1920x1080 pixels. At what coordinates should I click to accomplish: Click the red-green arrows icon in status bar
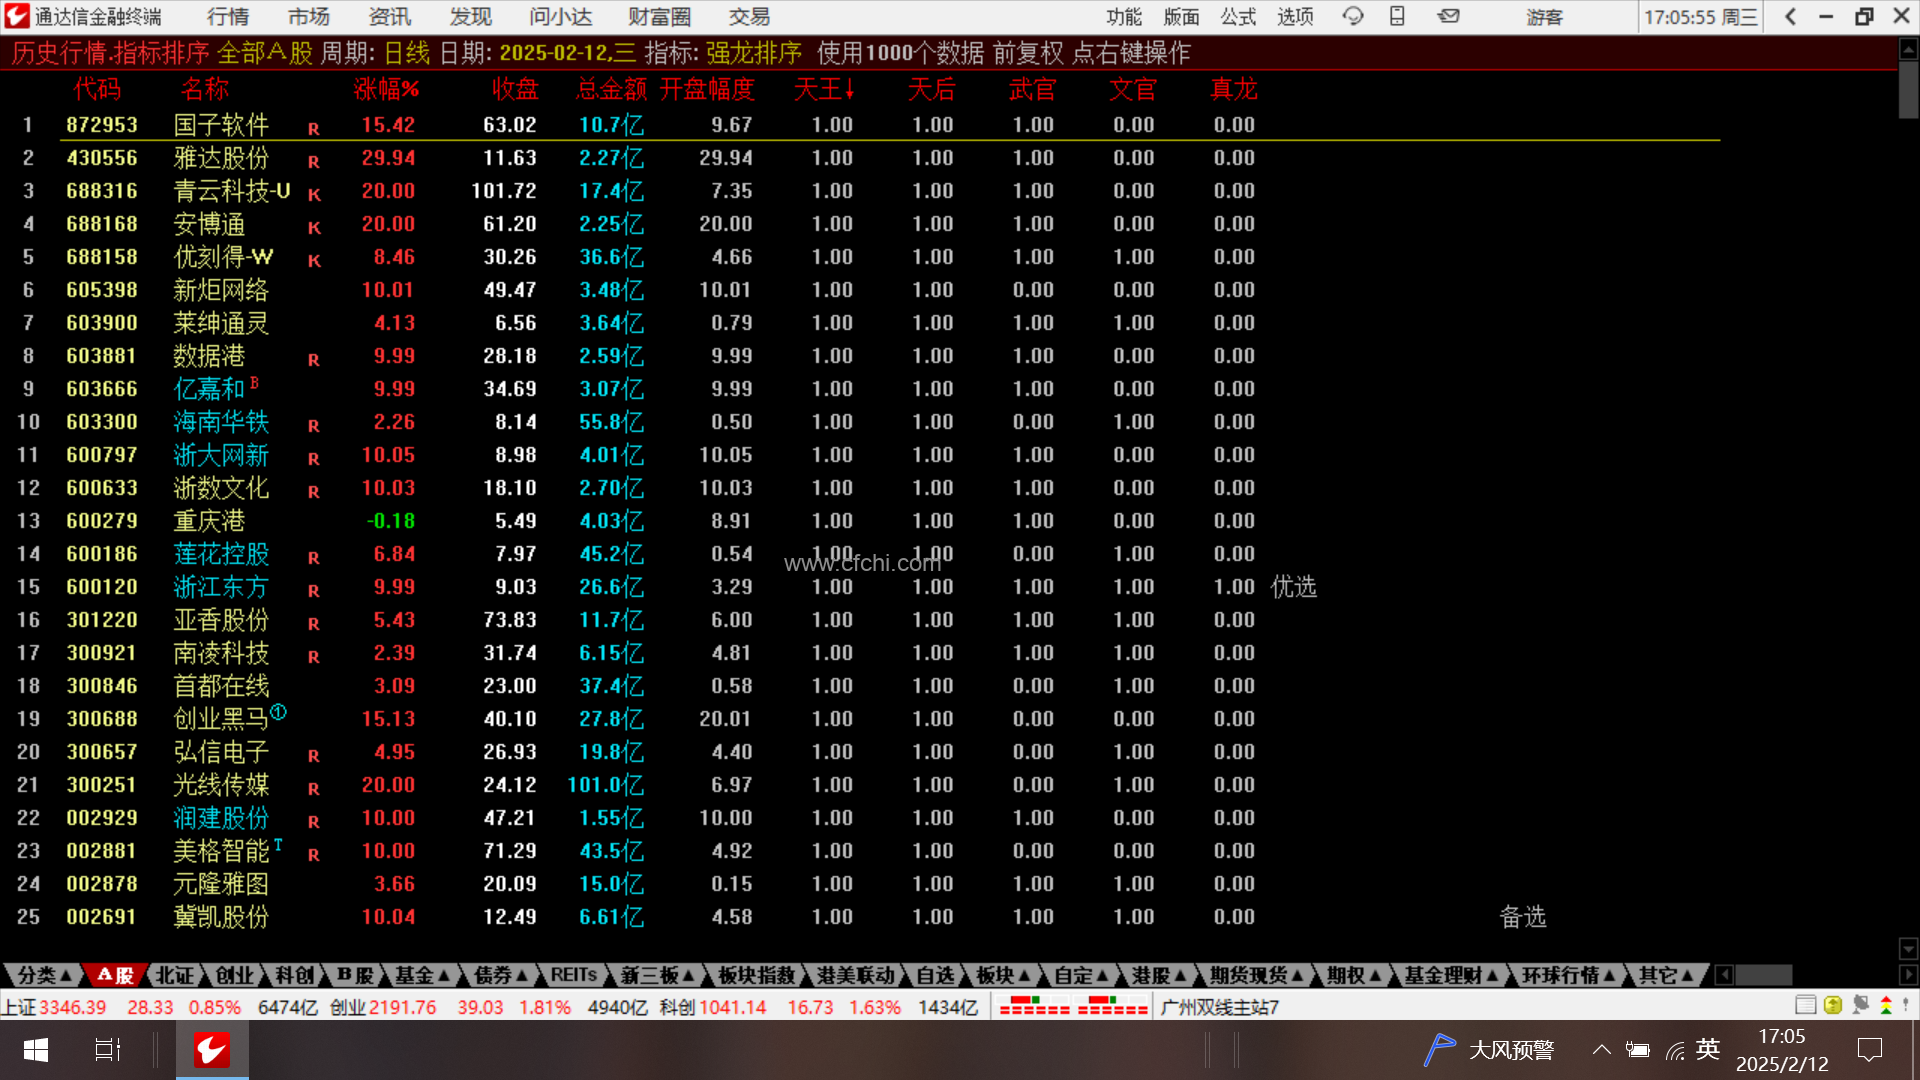(x=1886, y=1005)
